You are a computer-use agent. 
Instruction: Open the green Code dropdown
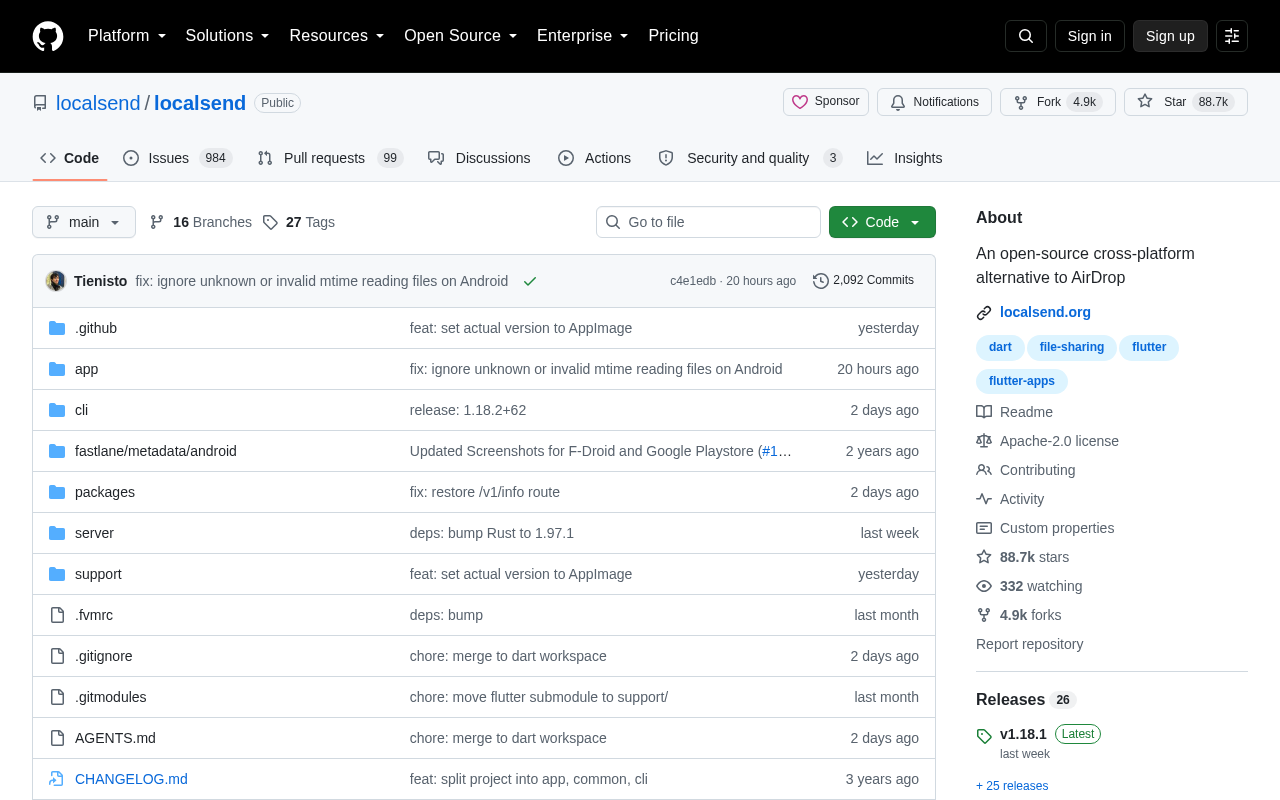[x=882, y=222]
